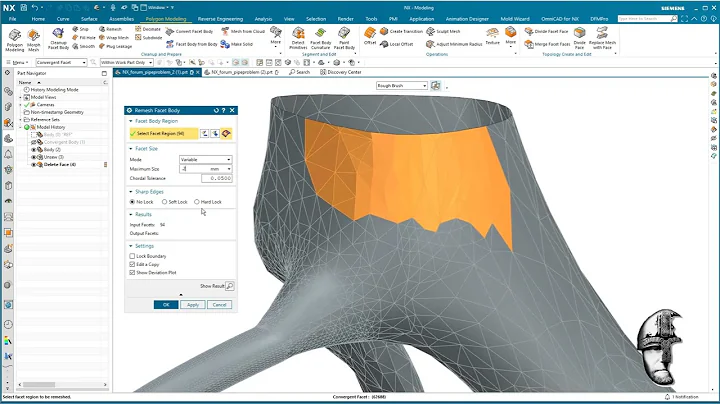
Task: Run the Decimate command
Action: 148,29
